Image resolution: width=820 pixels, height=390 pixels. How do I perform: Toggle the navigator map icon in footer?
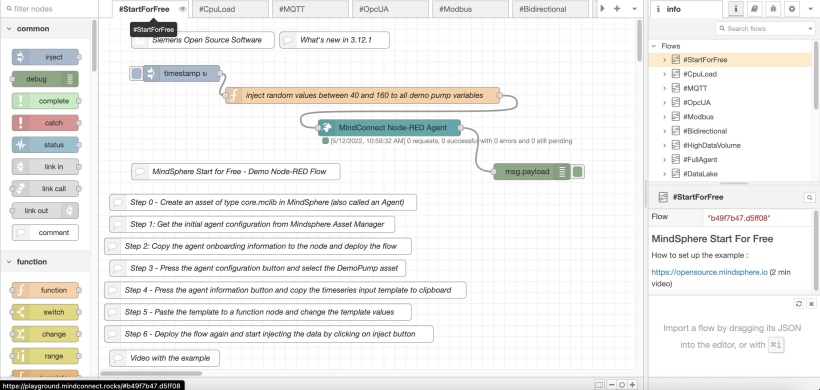click(599, 385)
